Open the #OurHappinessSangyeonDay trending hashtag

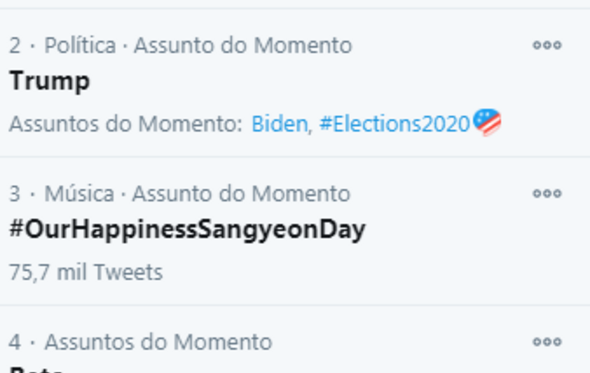coord(187,230)
